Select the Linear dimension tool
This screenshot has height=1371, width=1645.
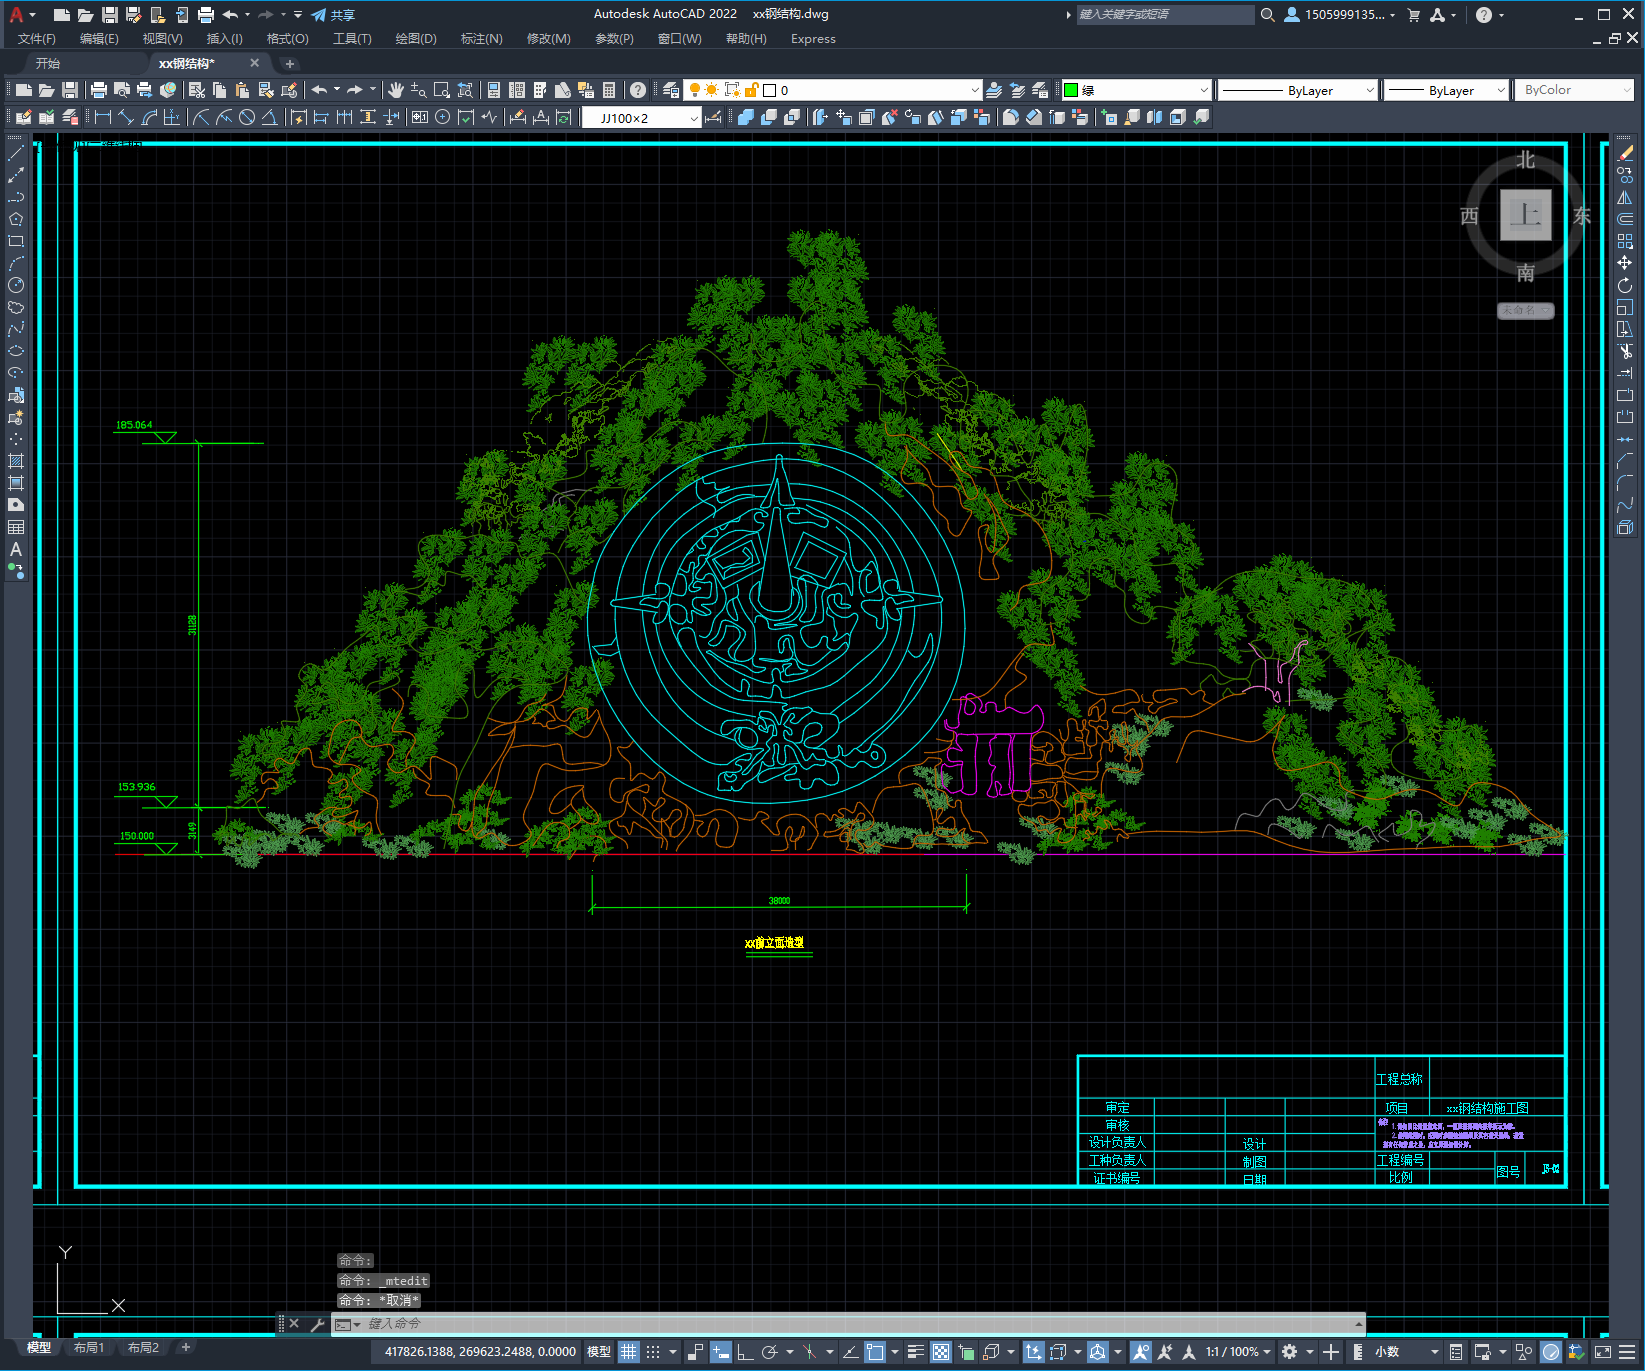103,117
